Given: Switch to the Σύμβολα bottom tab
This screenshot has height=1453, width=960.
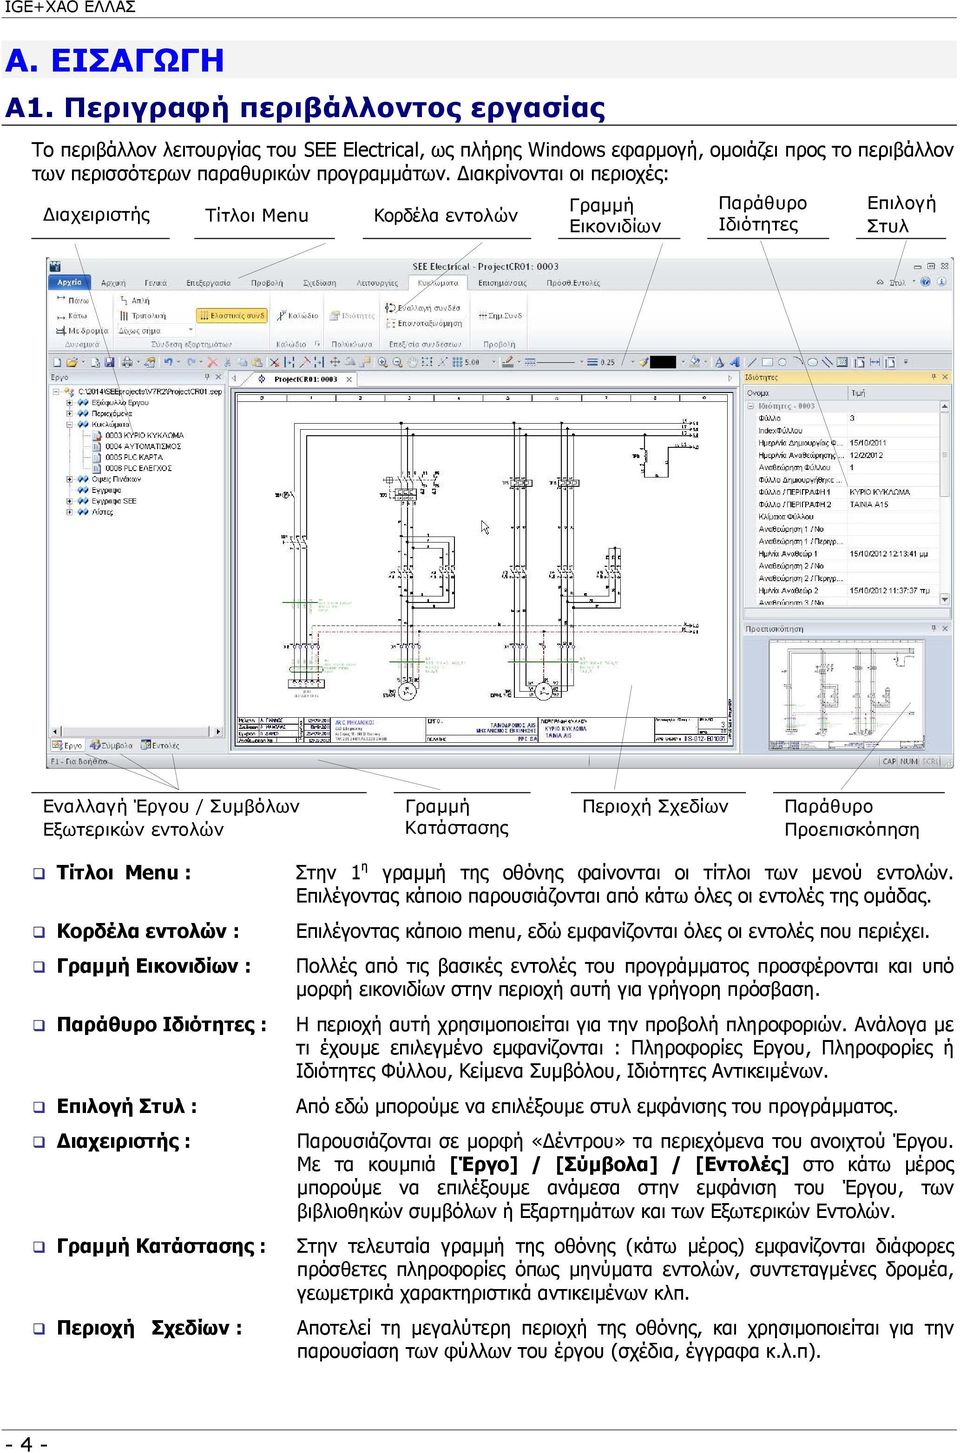Looking at the screenshot, I should click(x=111, y=746).
